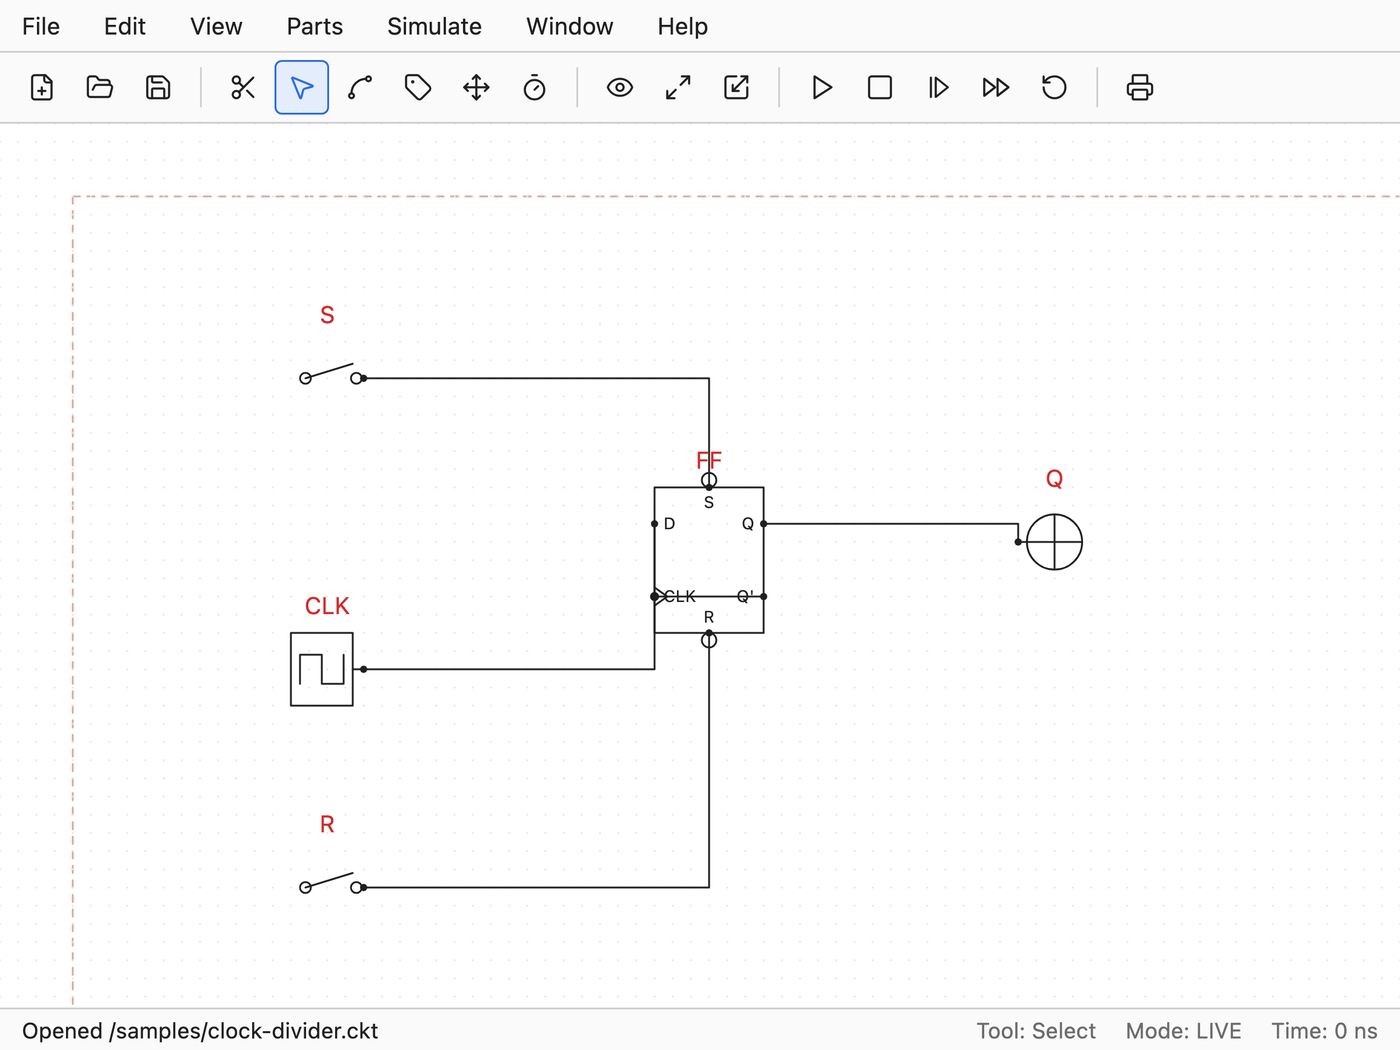Screen dimensions: 1400x1050
Task: Toggle the S switch on the canvas
Action: click(331, 374)
